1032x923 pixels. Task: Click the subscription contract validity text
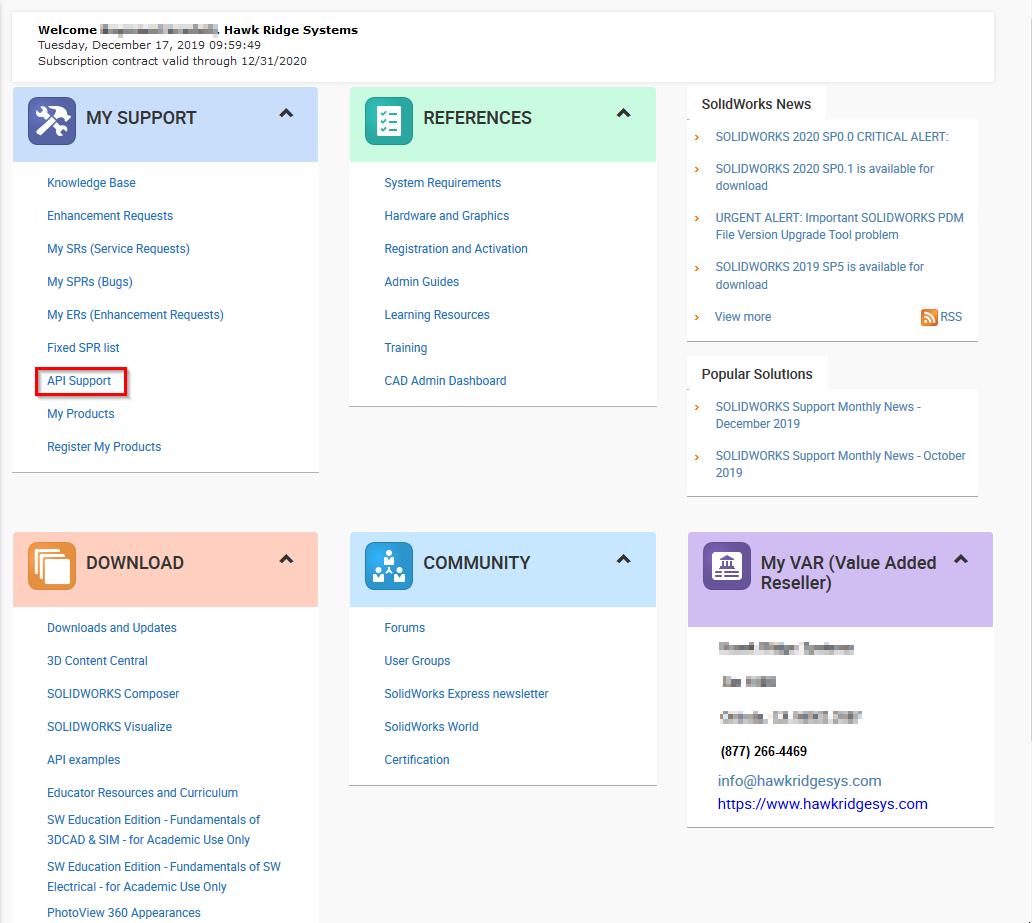pos(172,61)
